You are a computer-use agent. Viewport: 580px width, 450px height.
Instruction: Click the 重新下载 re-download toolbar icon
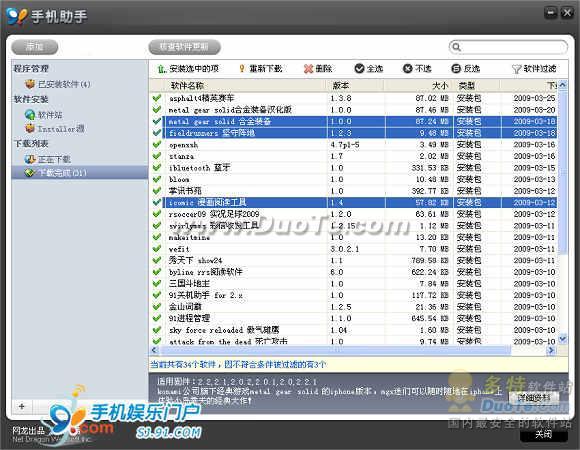242,69
